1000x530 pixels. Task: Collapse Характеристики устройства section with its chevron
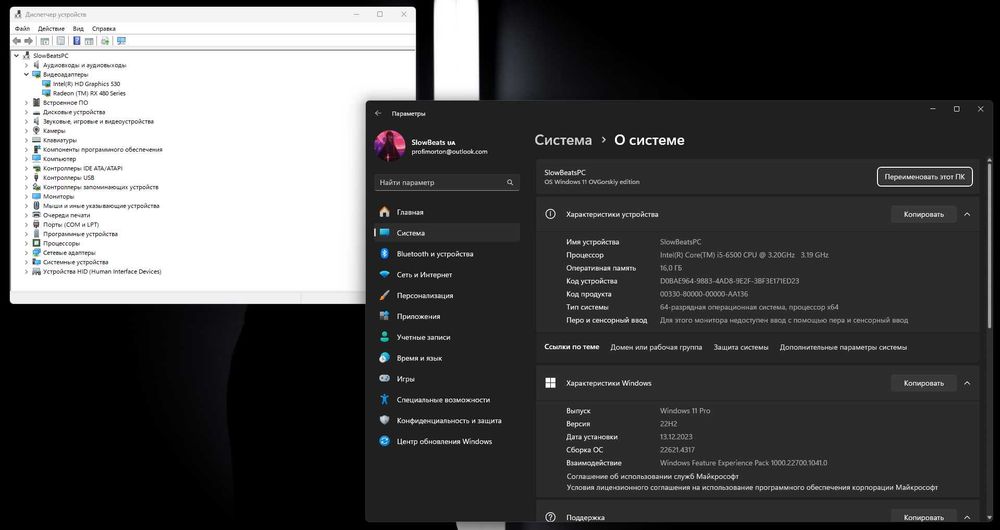(967, 214)
